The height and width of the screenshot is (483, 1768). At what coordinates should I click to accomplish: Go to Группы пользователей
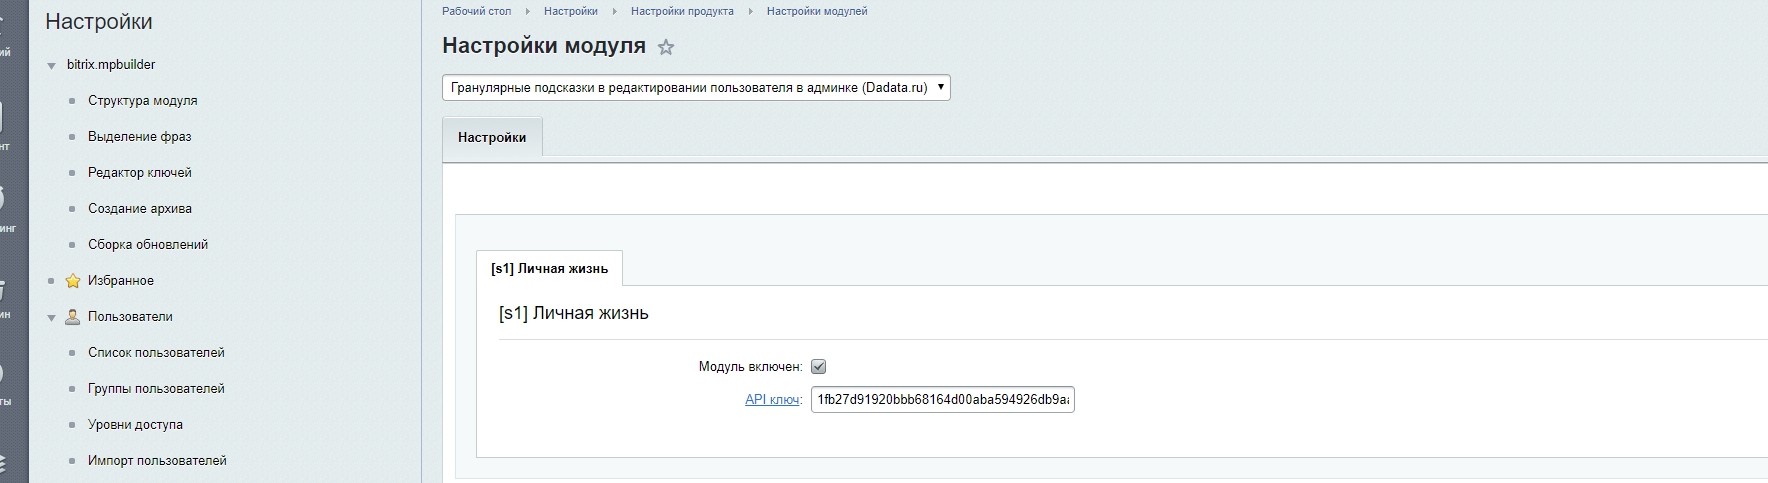(156, 389)
